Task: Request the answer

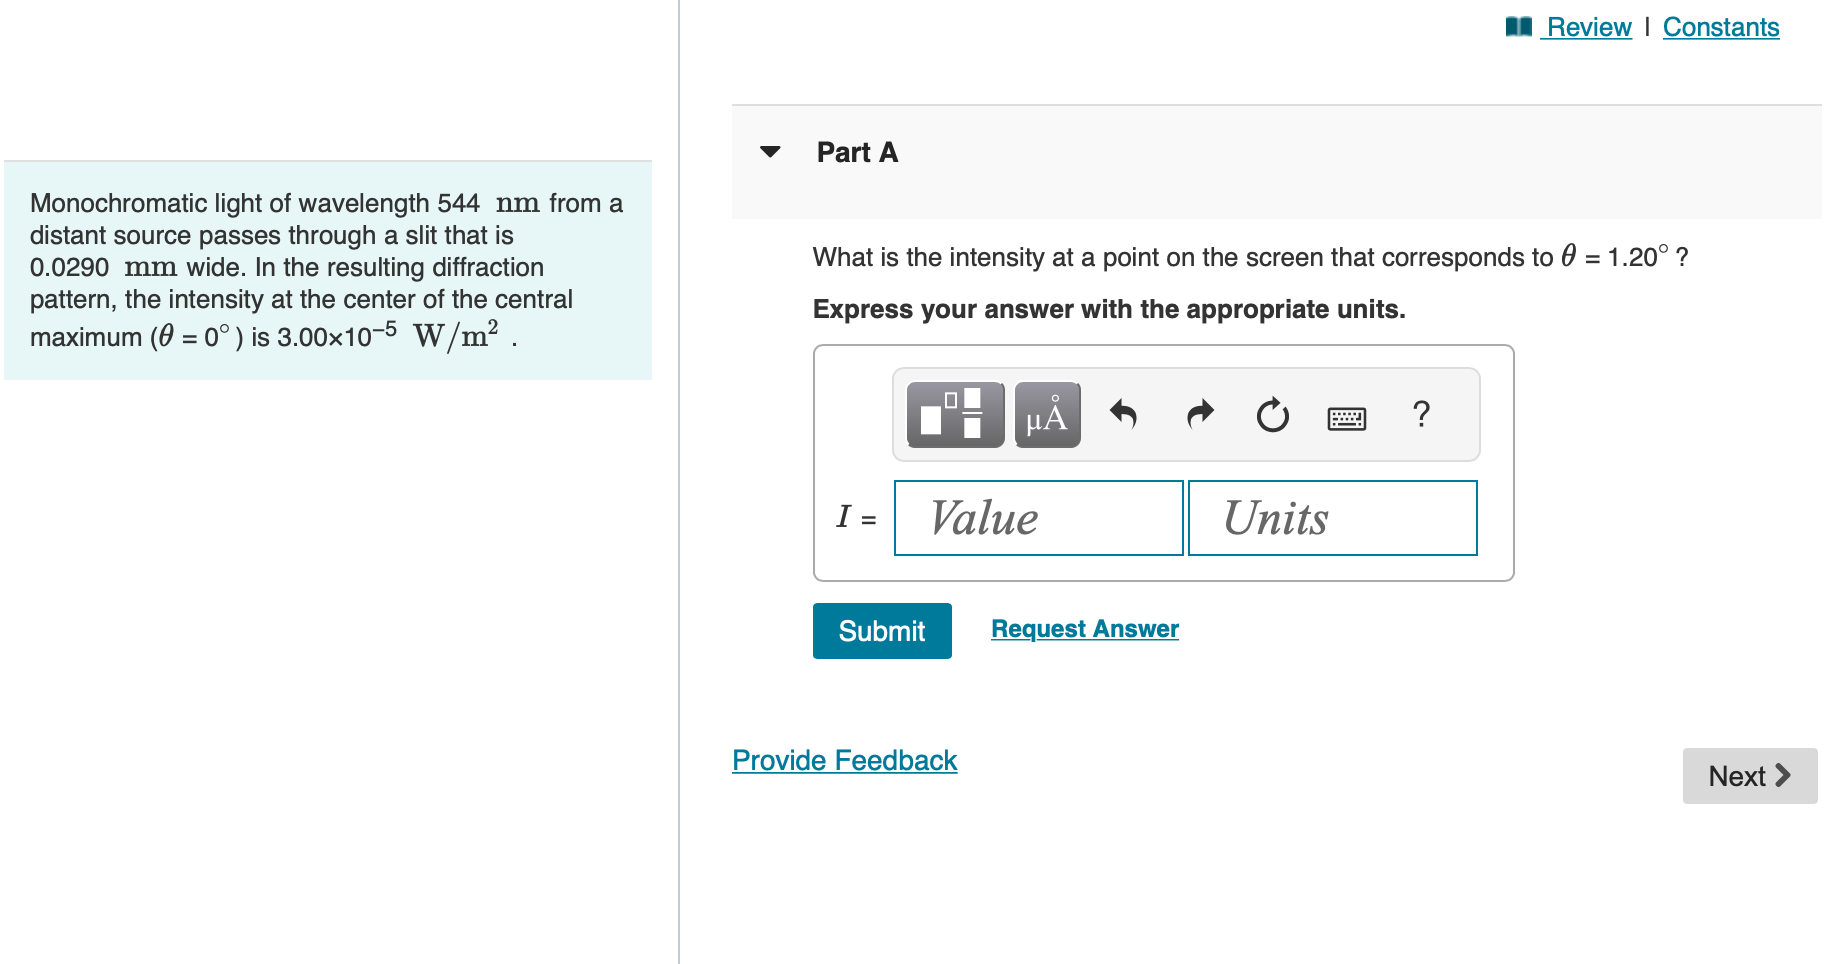Action: click(x=1083, y=628)
